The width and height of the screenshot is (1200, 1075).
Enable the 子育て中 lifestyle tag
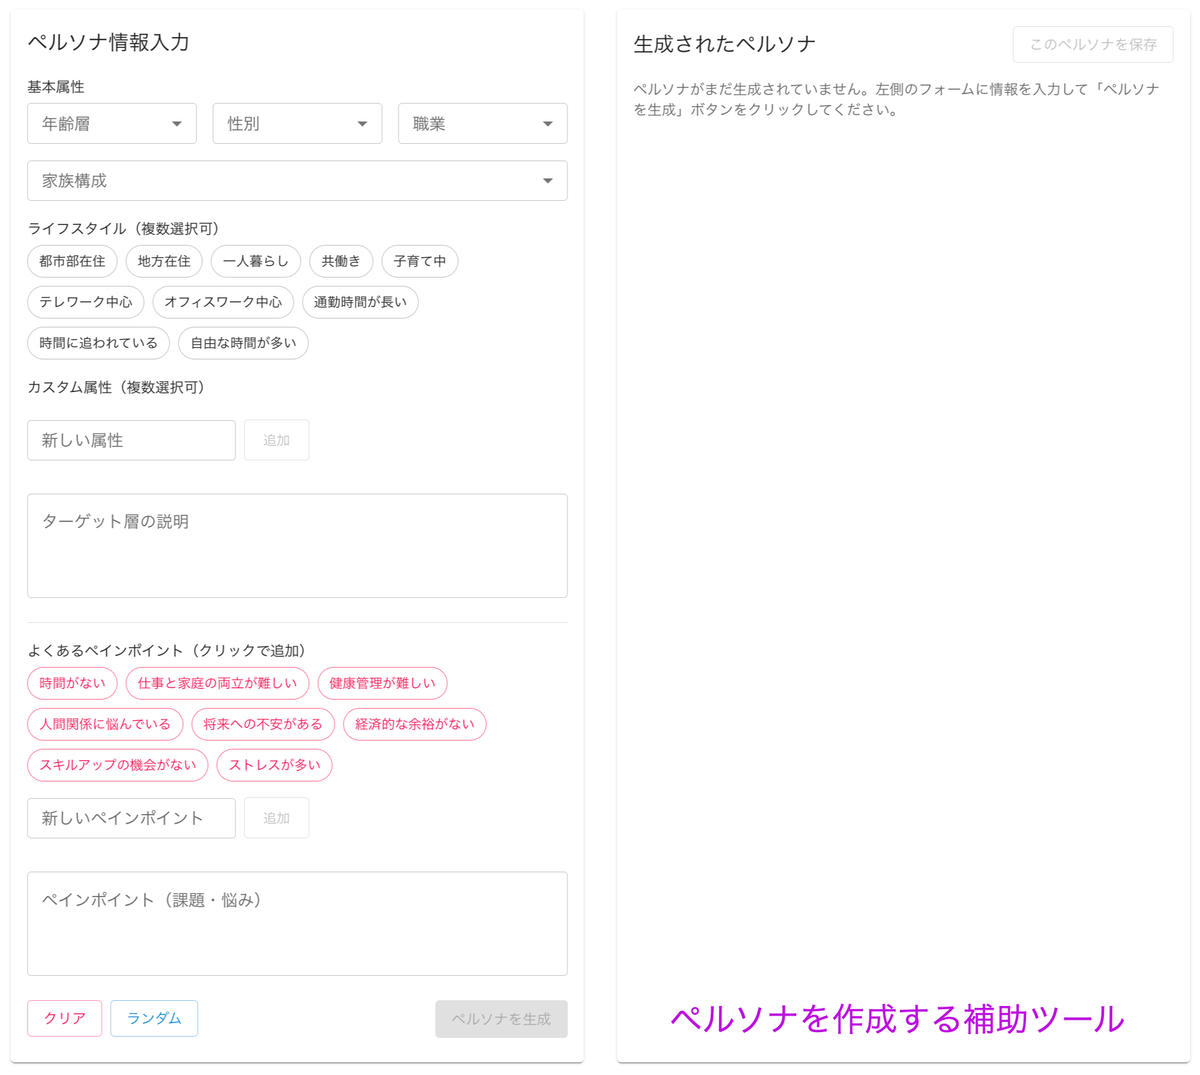tap(419, 261)
